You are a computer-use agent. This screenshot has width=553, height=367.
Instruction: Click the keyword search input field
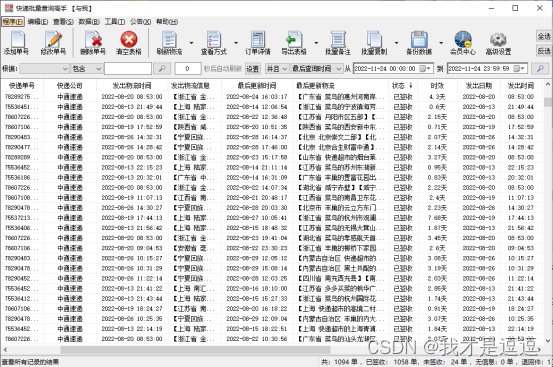pos(128,68)
